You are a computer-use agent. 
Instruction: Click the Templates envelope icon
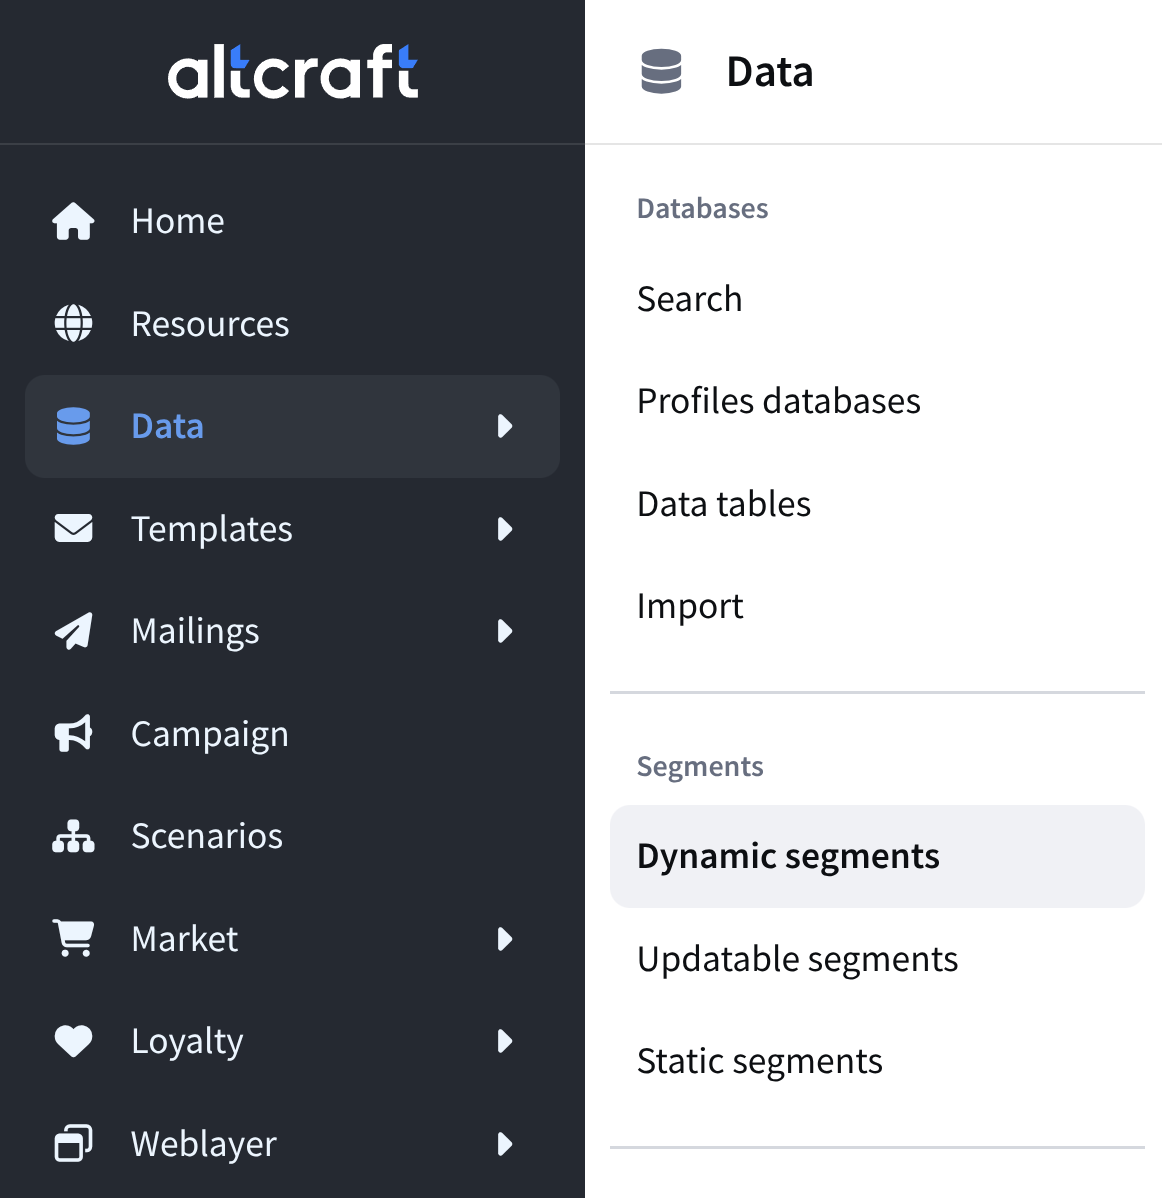[73, 528]
